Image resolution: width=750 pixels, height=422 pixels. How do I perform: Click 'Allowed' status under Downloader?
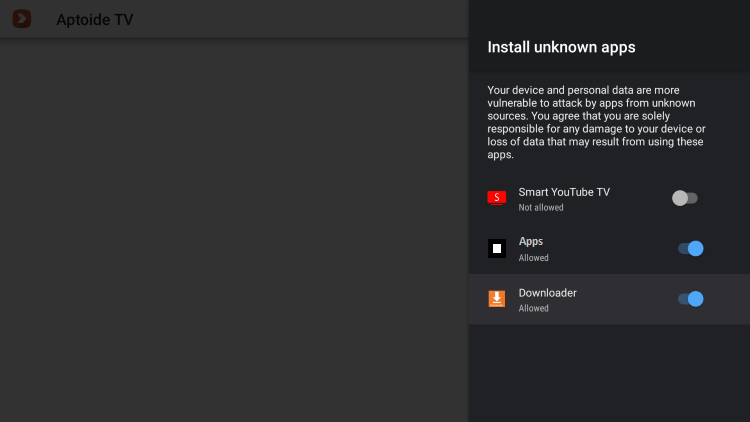click(533, 309)
